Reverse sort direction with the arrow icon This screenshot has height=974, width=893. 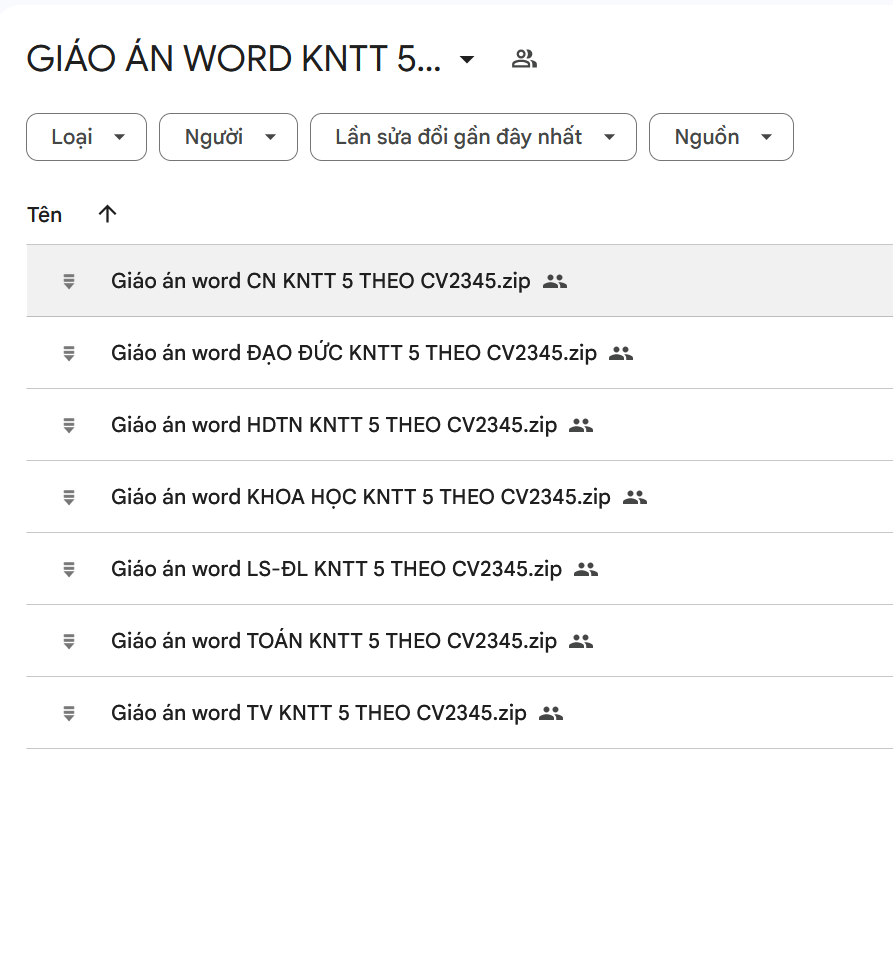click(108, 214)
